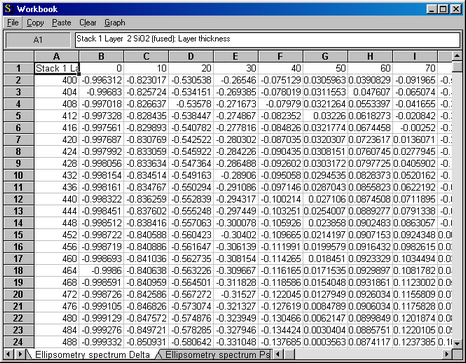The height and width of the screenshot is (363, 466).
Task: Click horizontal scrollbar left arrow
Action: coord(277,354)
